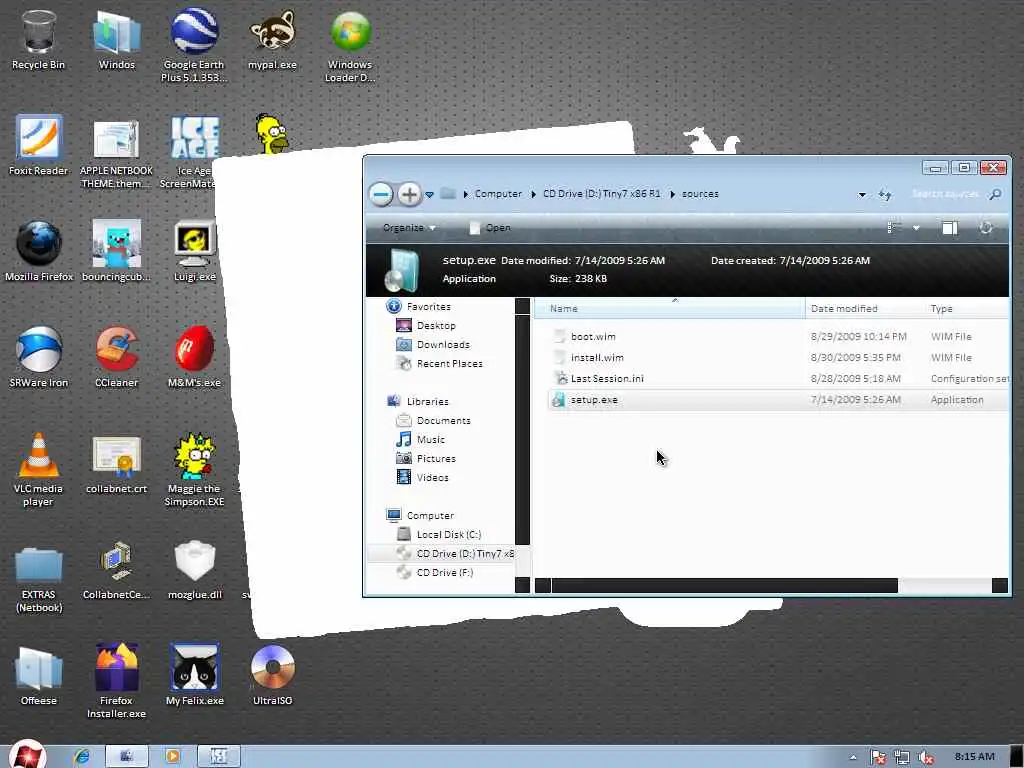This screenshot has height=768, width=1024.
Task: Select CD Drive (F:) in tree
Action: point(445,572)
